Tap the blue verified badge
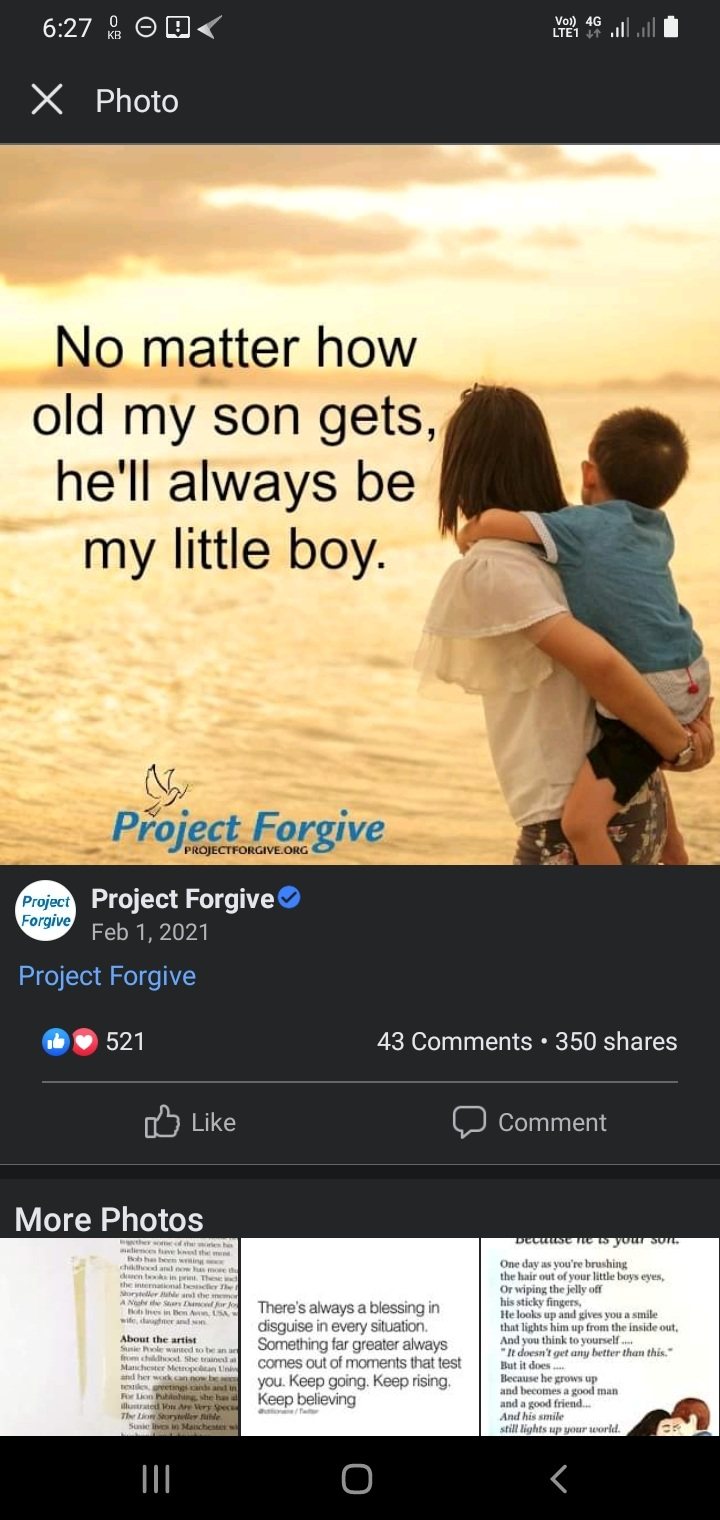The height and width of the screenshot is (1520, 720). point(290,898)
